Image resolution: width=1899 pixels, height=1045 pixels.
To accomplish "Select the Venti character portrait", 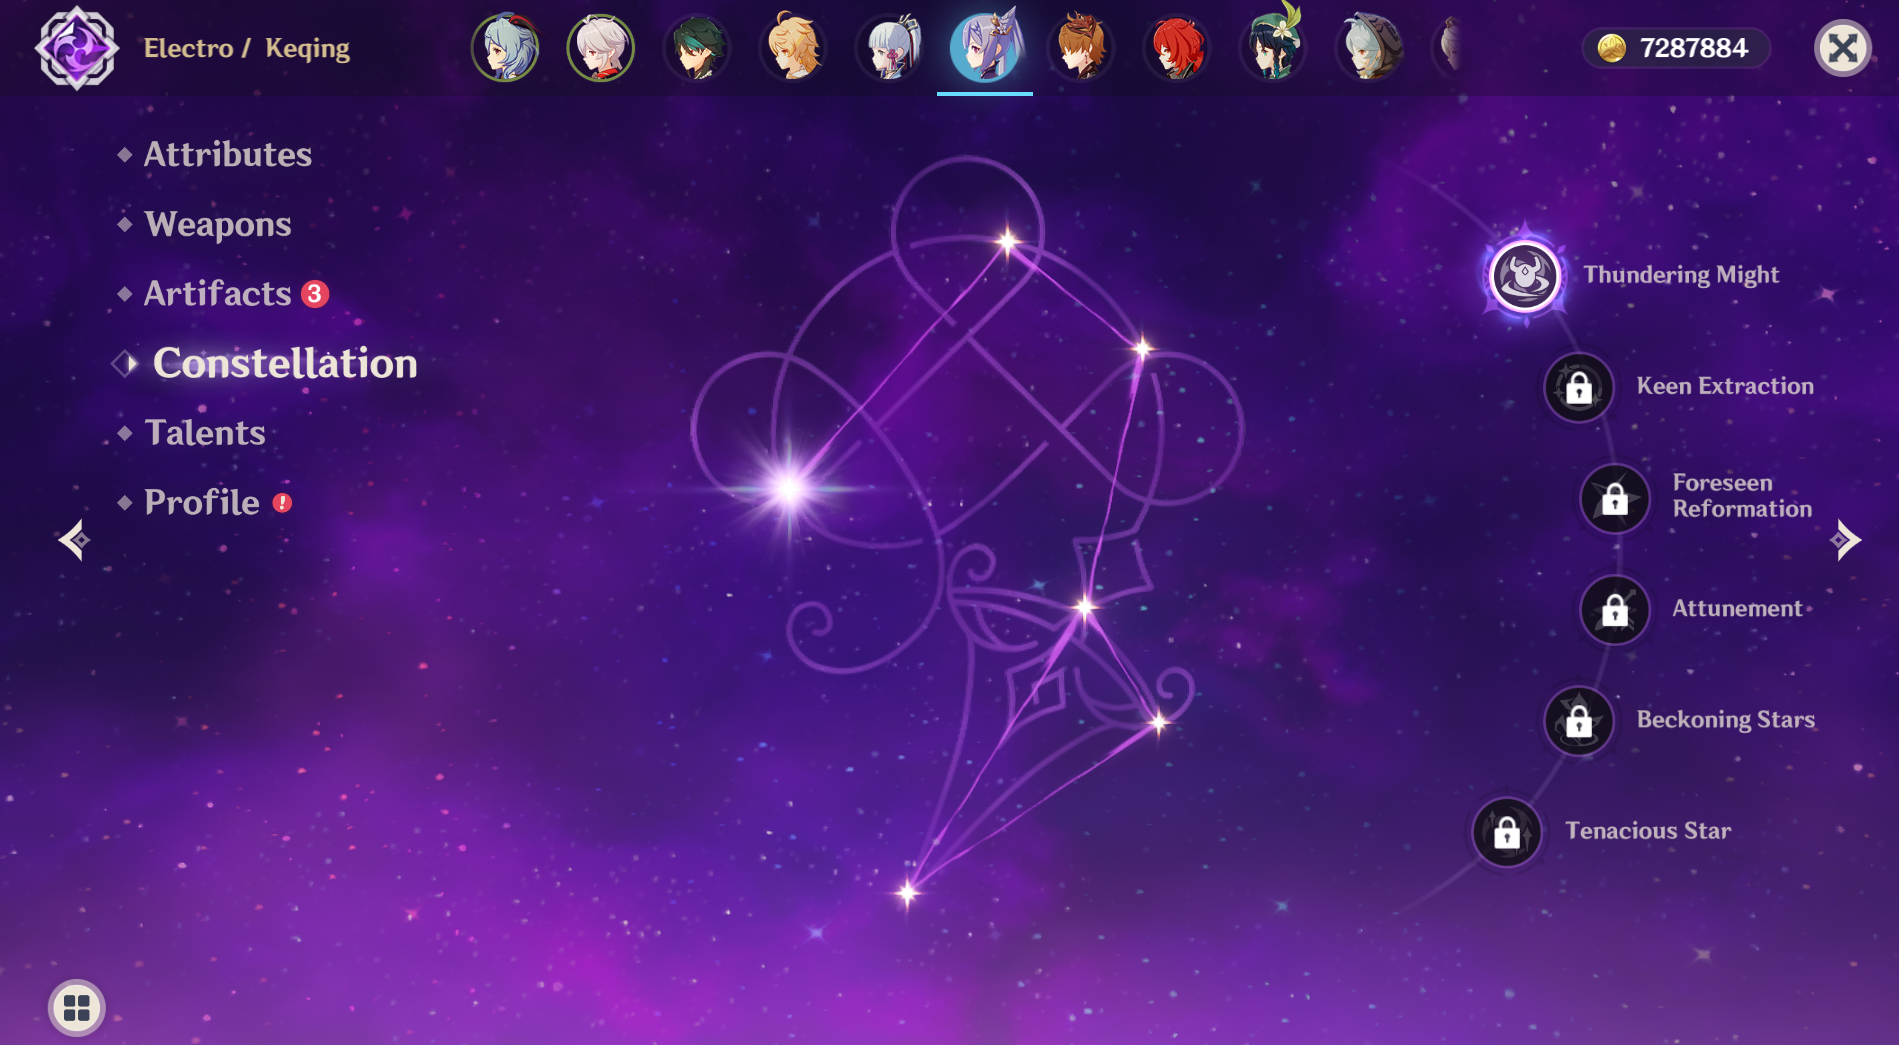I will click(1273, 47).
